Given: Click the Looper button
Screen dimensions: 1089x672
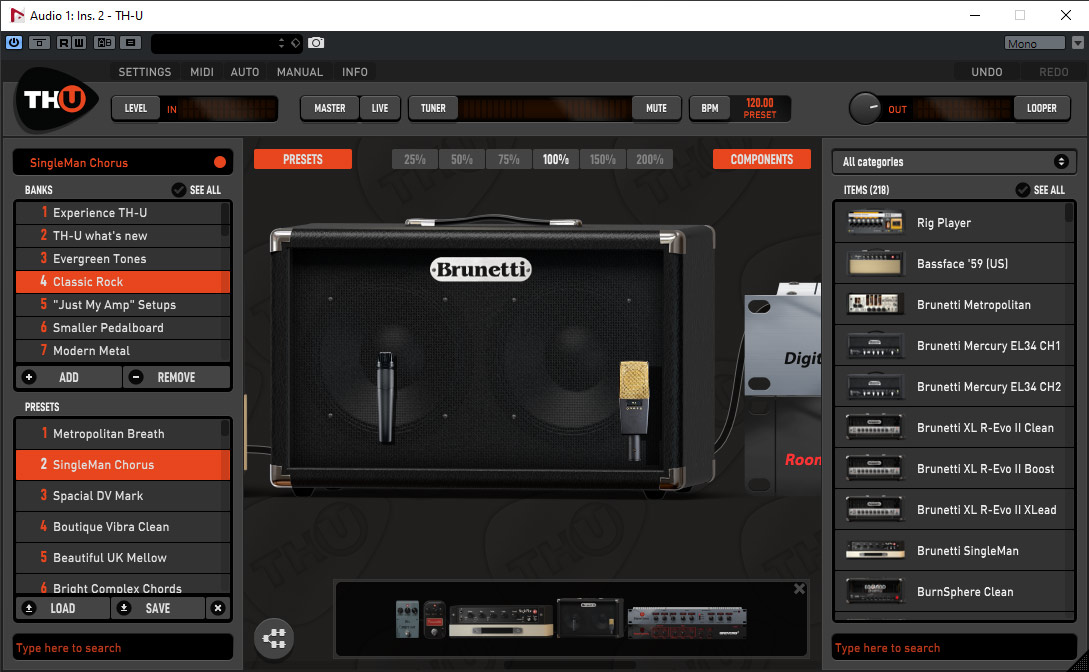Looking at the screenshot, I should tap(1041, 108).
